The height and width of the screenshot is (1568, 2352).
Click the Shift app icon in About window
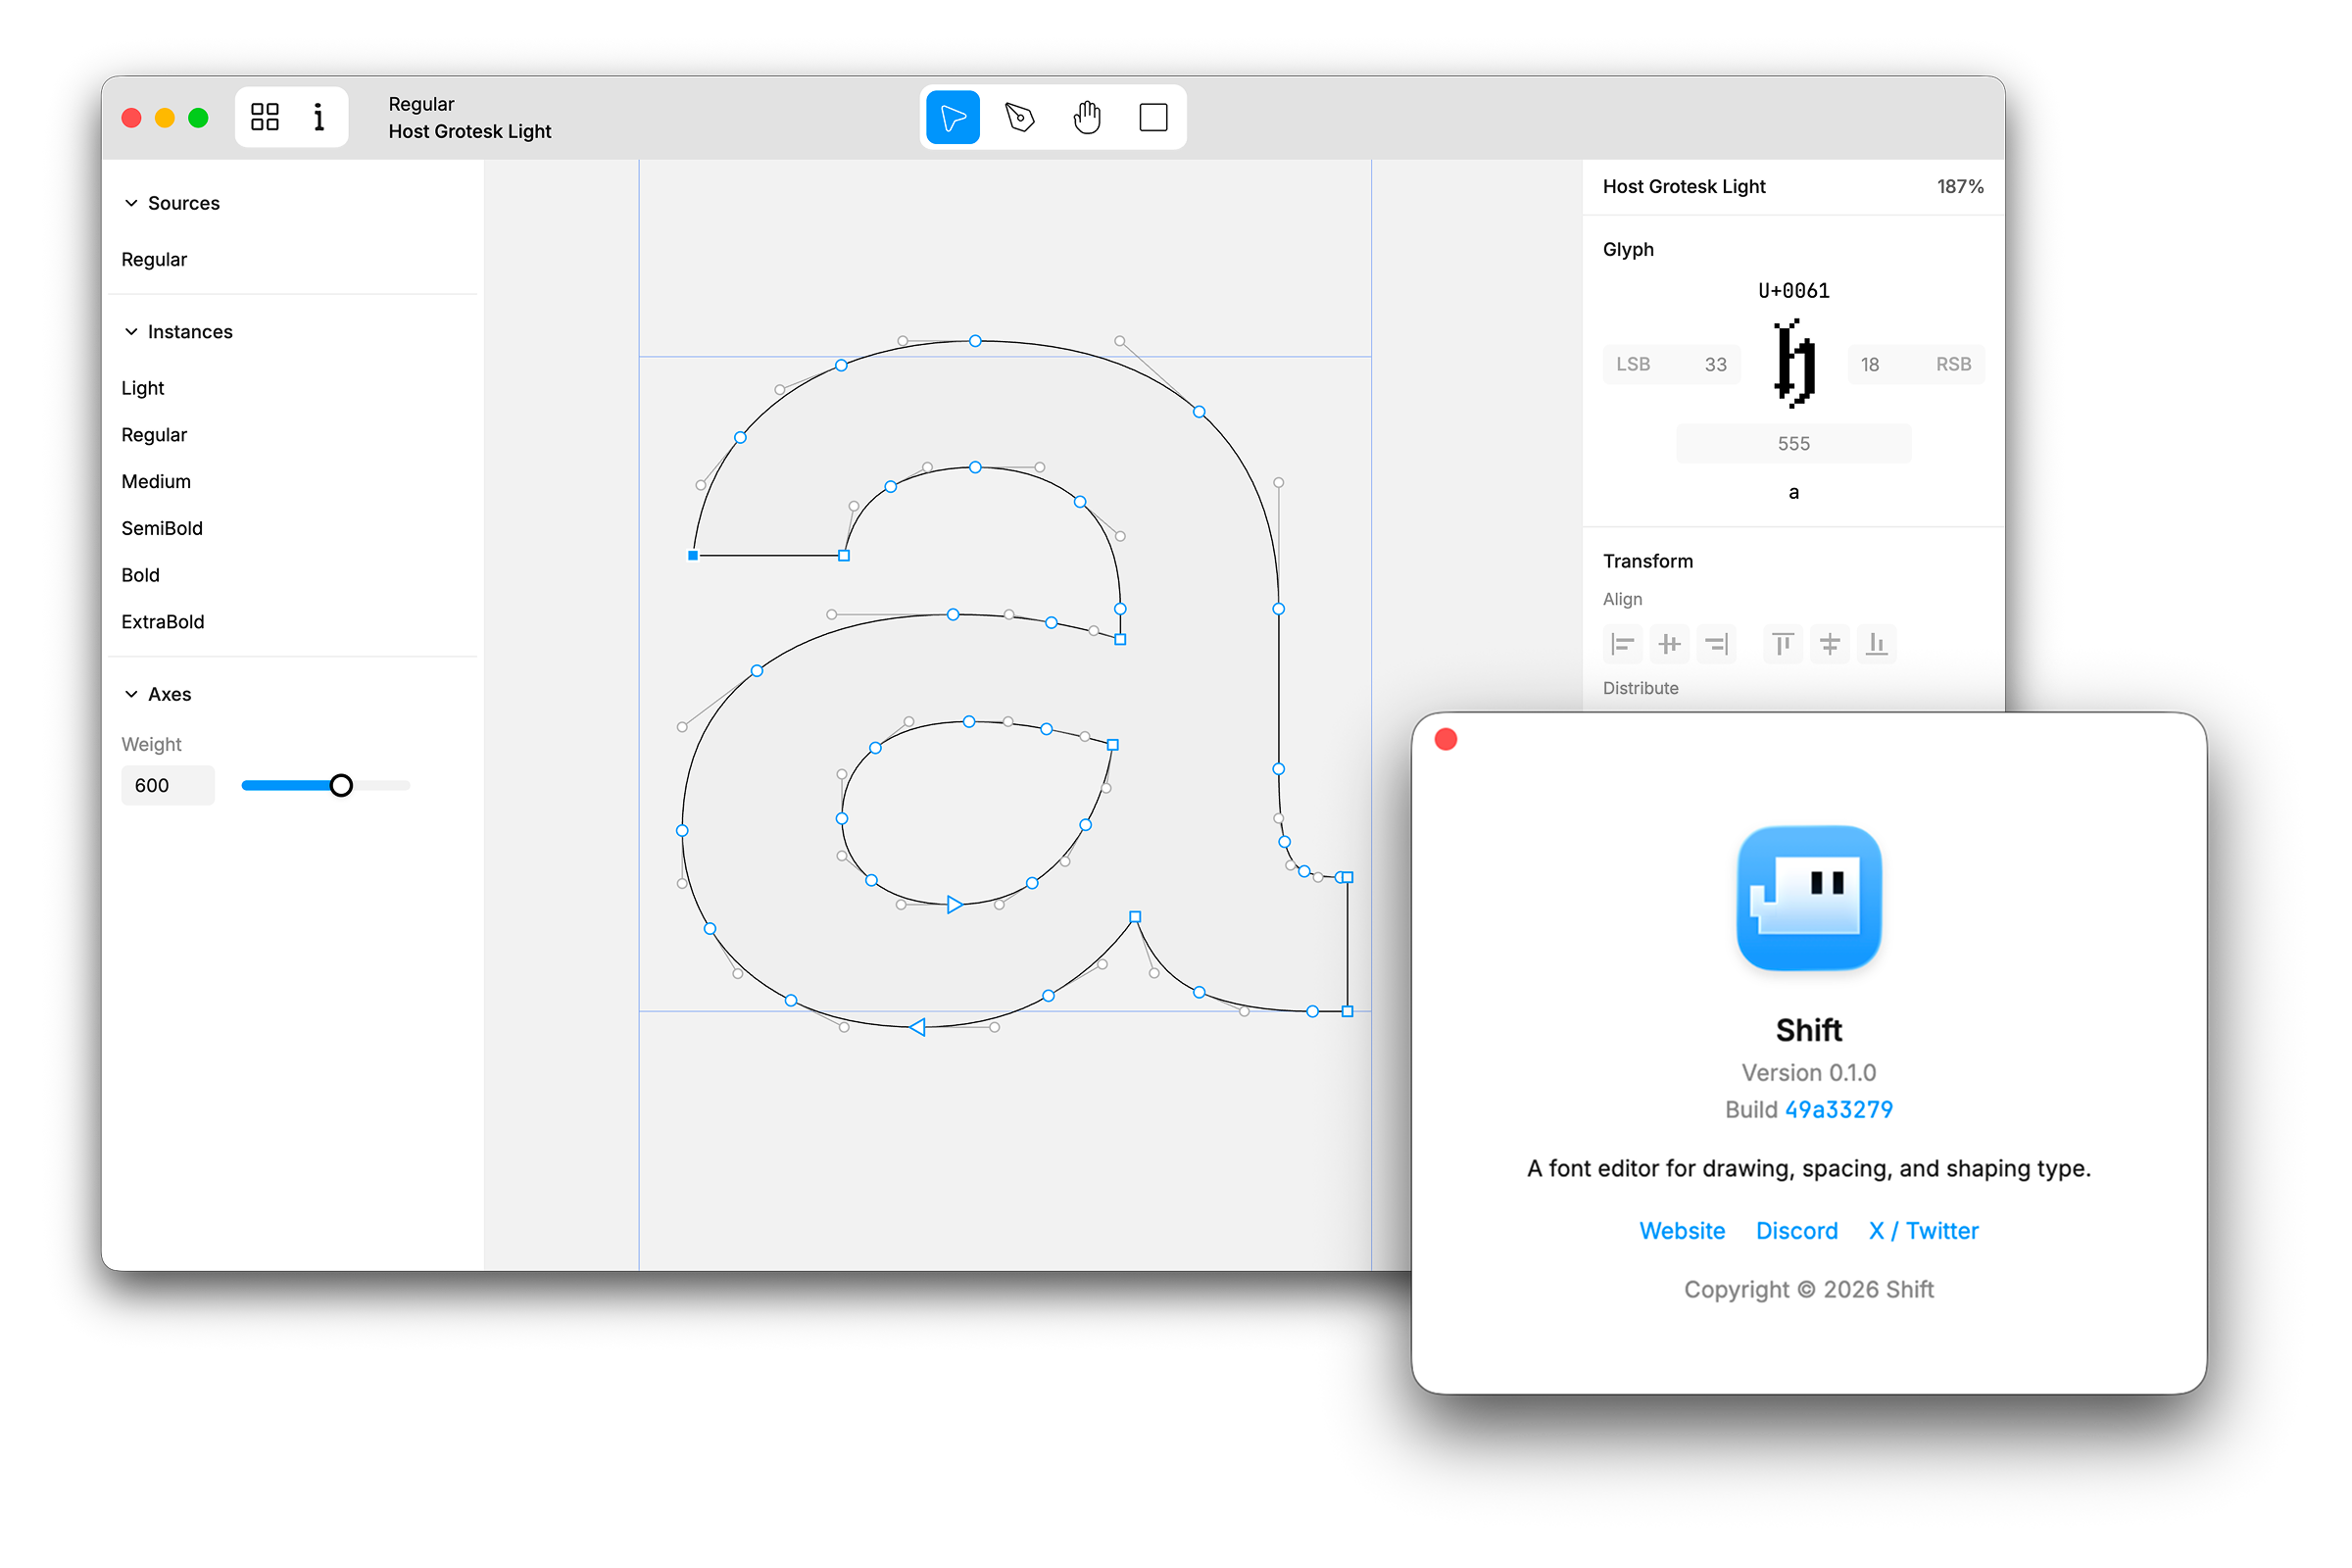pos(1809,898)
